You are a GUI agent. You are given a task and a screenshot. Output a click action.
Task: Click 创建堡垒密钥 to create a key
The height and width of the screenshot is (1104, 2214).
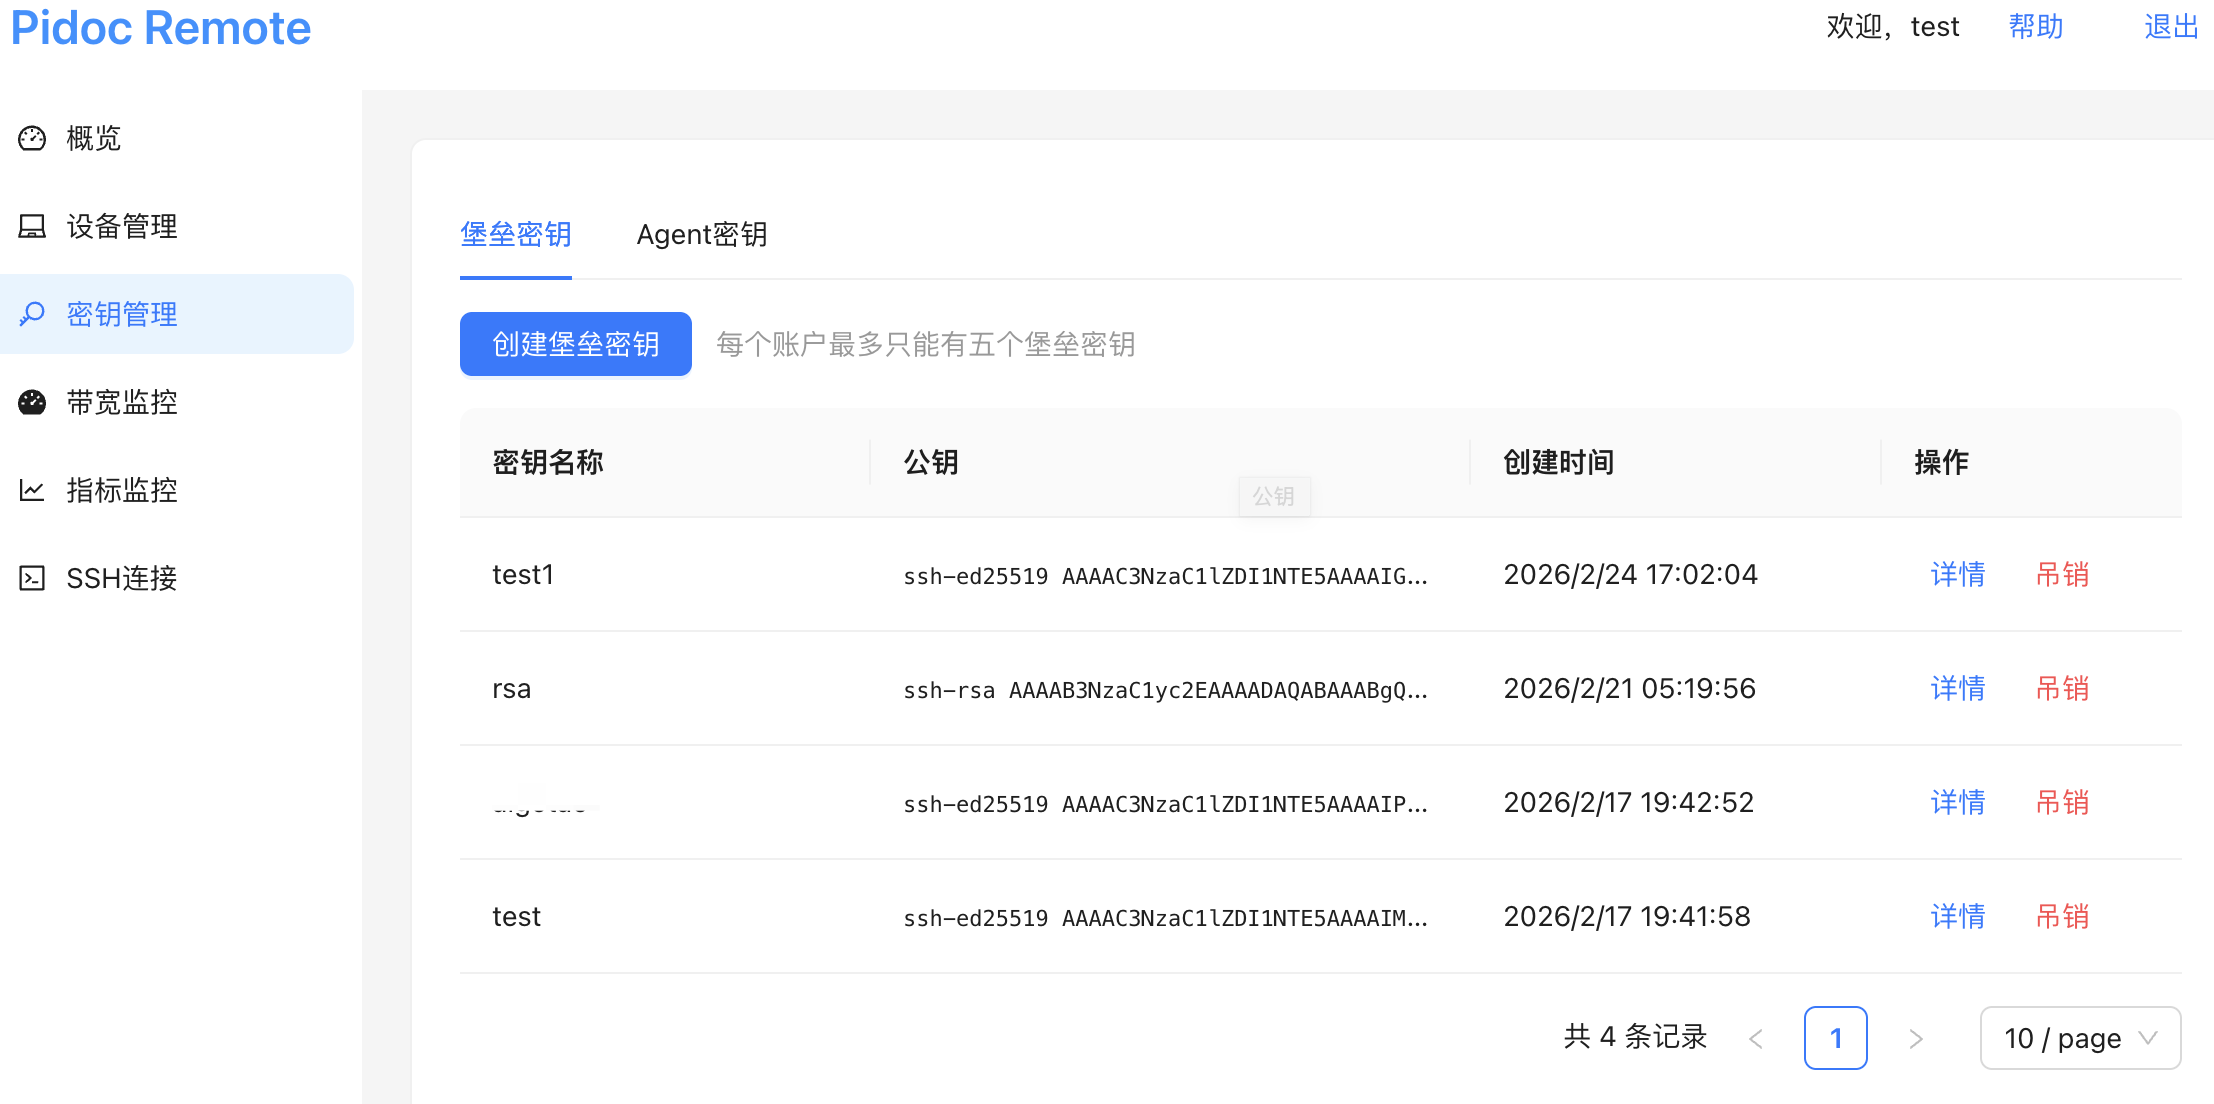[x=575, y=344]
